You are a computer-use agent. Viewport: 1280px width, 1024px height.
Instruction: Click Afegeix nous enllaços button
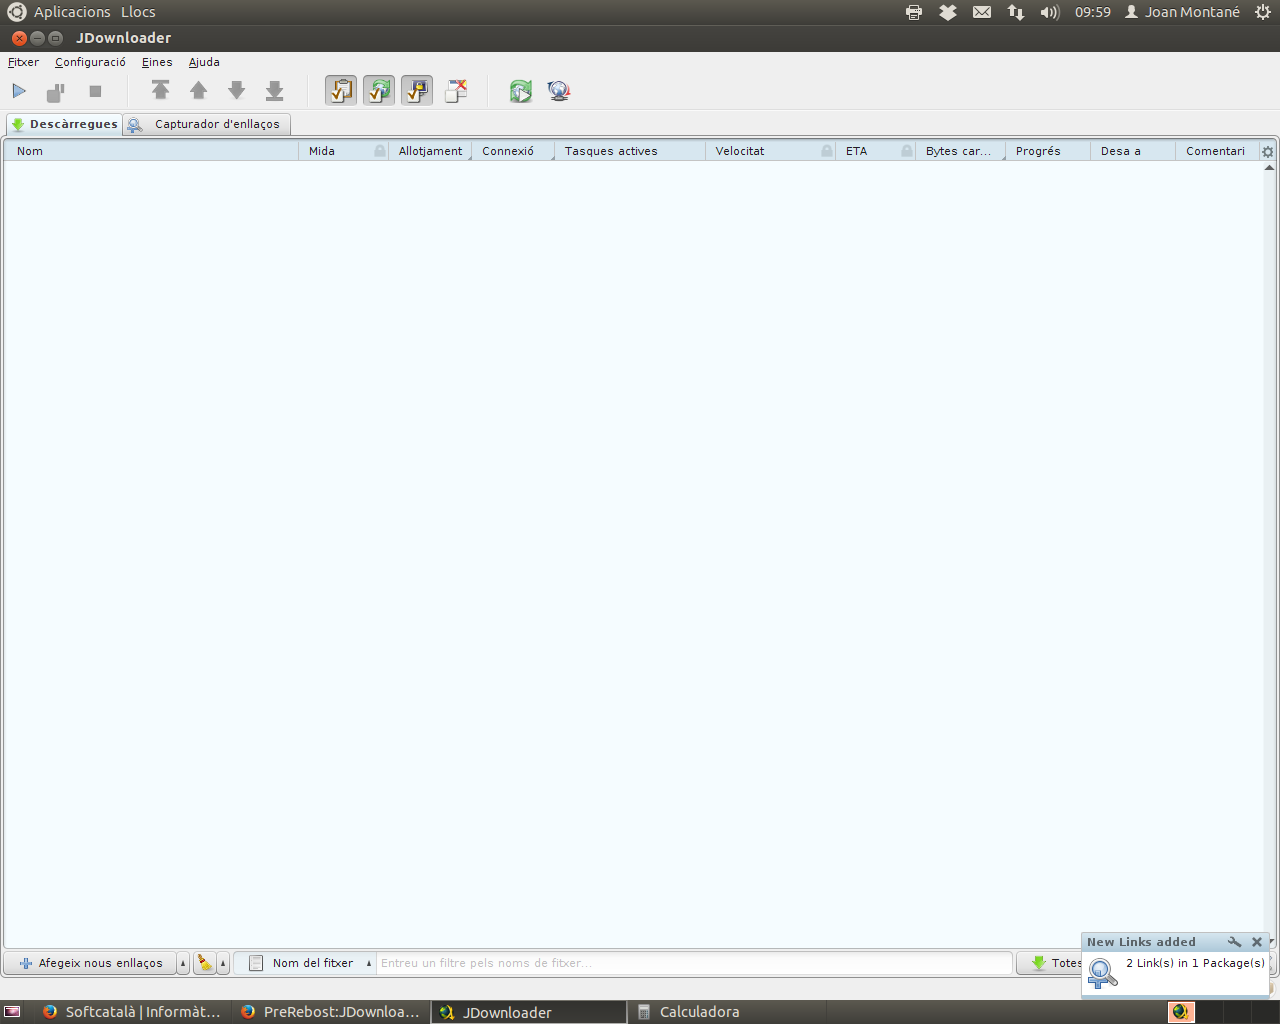coord(90,963)
